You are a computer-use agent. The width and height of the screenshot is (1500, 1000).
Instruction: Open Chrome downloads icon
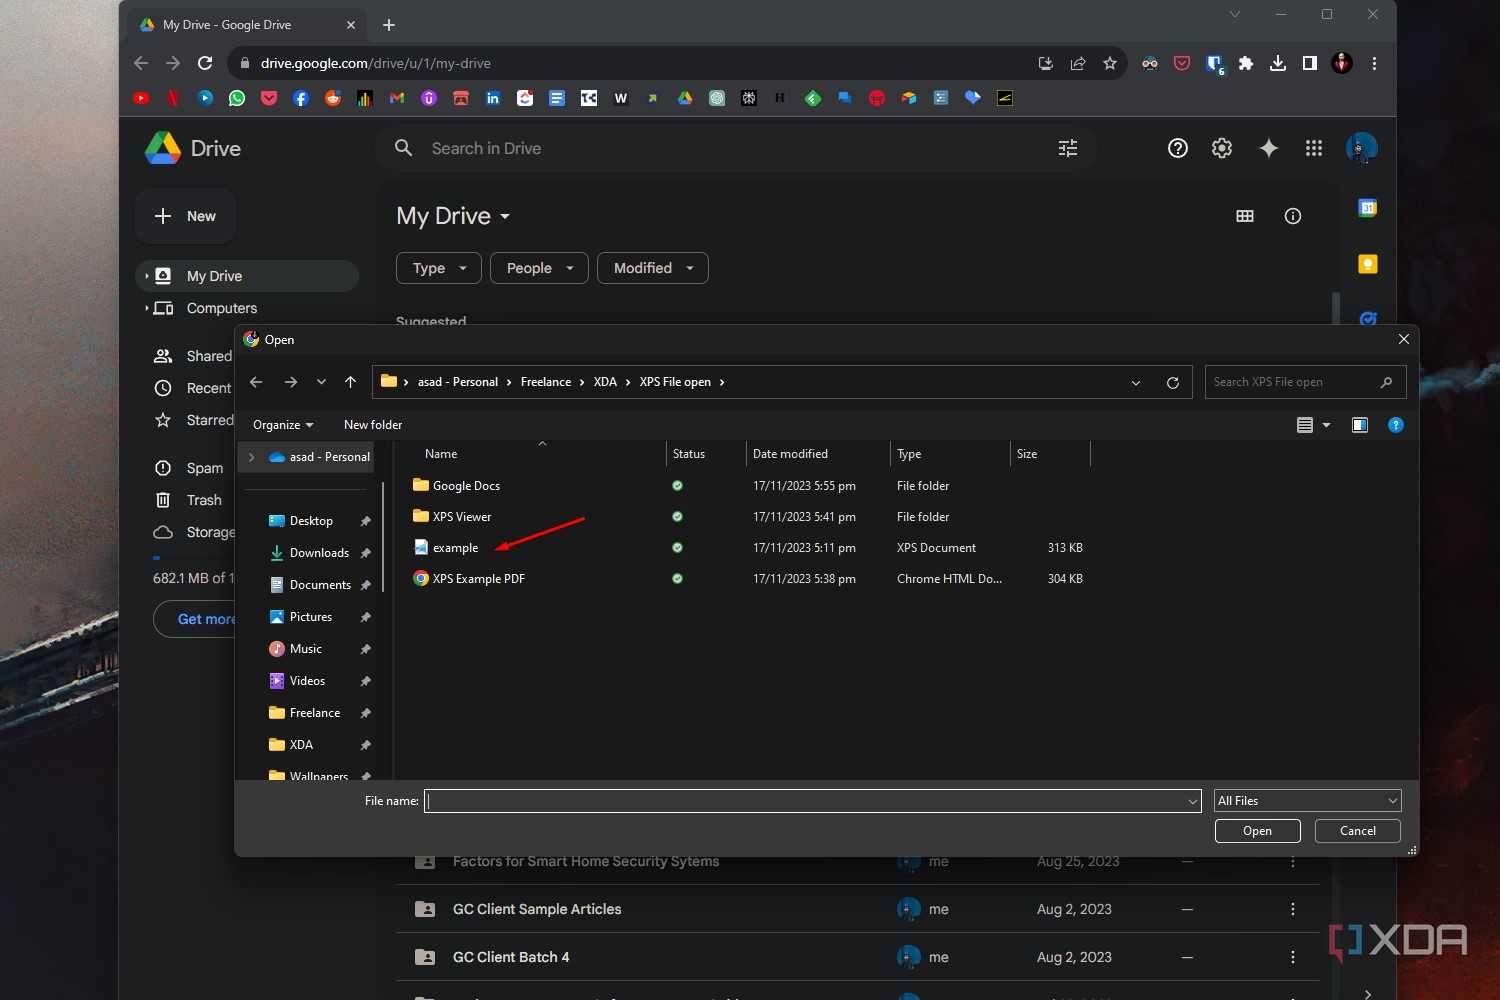tap(1278, 63)
